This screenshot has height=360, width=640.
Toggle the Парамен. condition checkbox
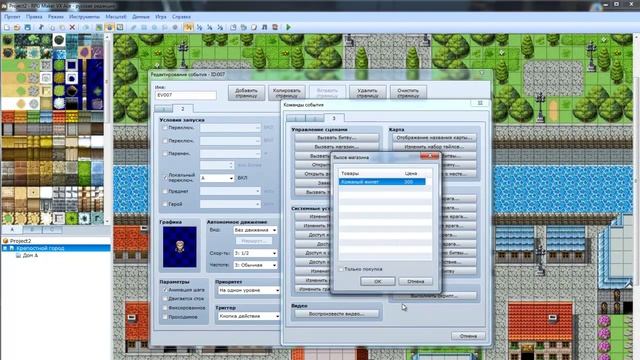pyautogui.click(x=165, y=153)
